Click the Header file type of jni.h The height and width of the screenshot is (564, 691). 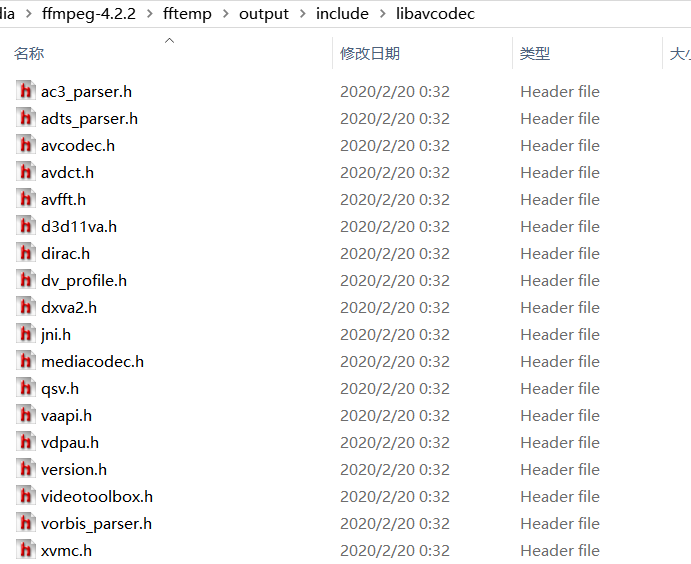(560, 335)
